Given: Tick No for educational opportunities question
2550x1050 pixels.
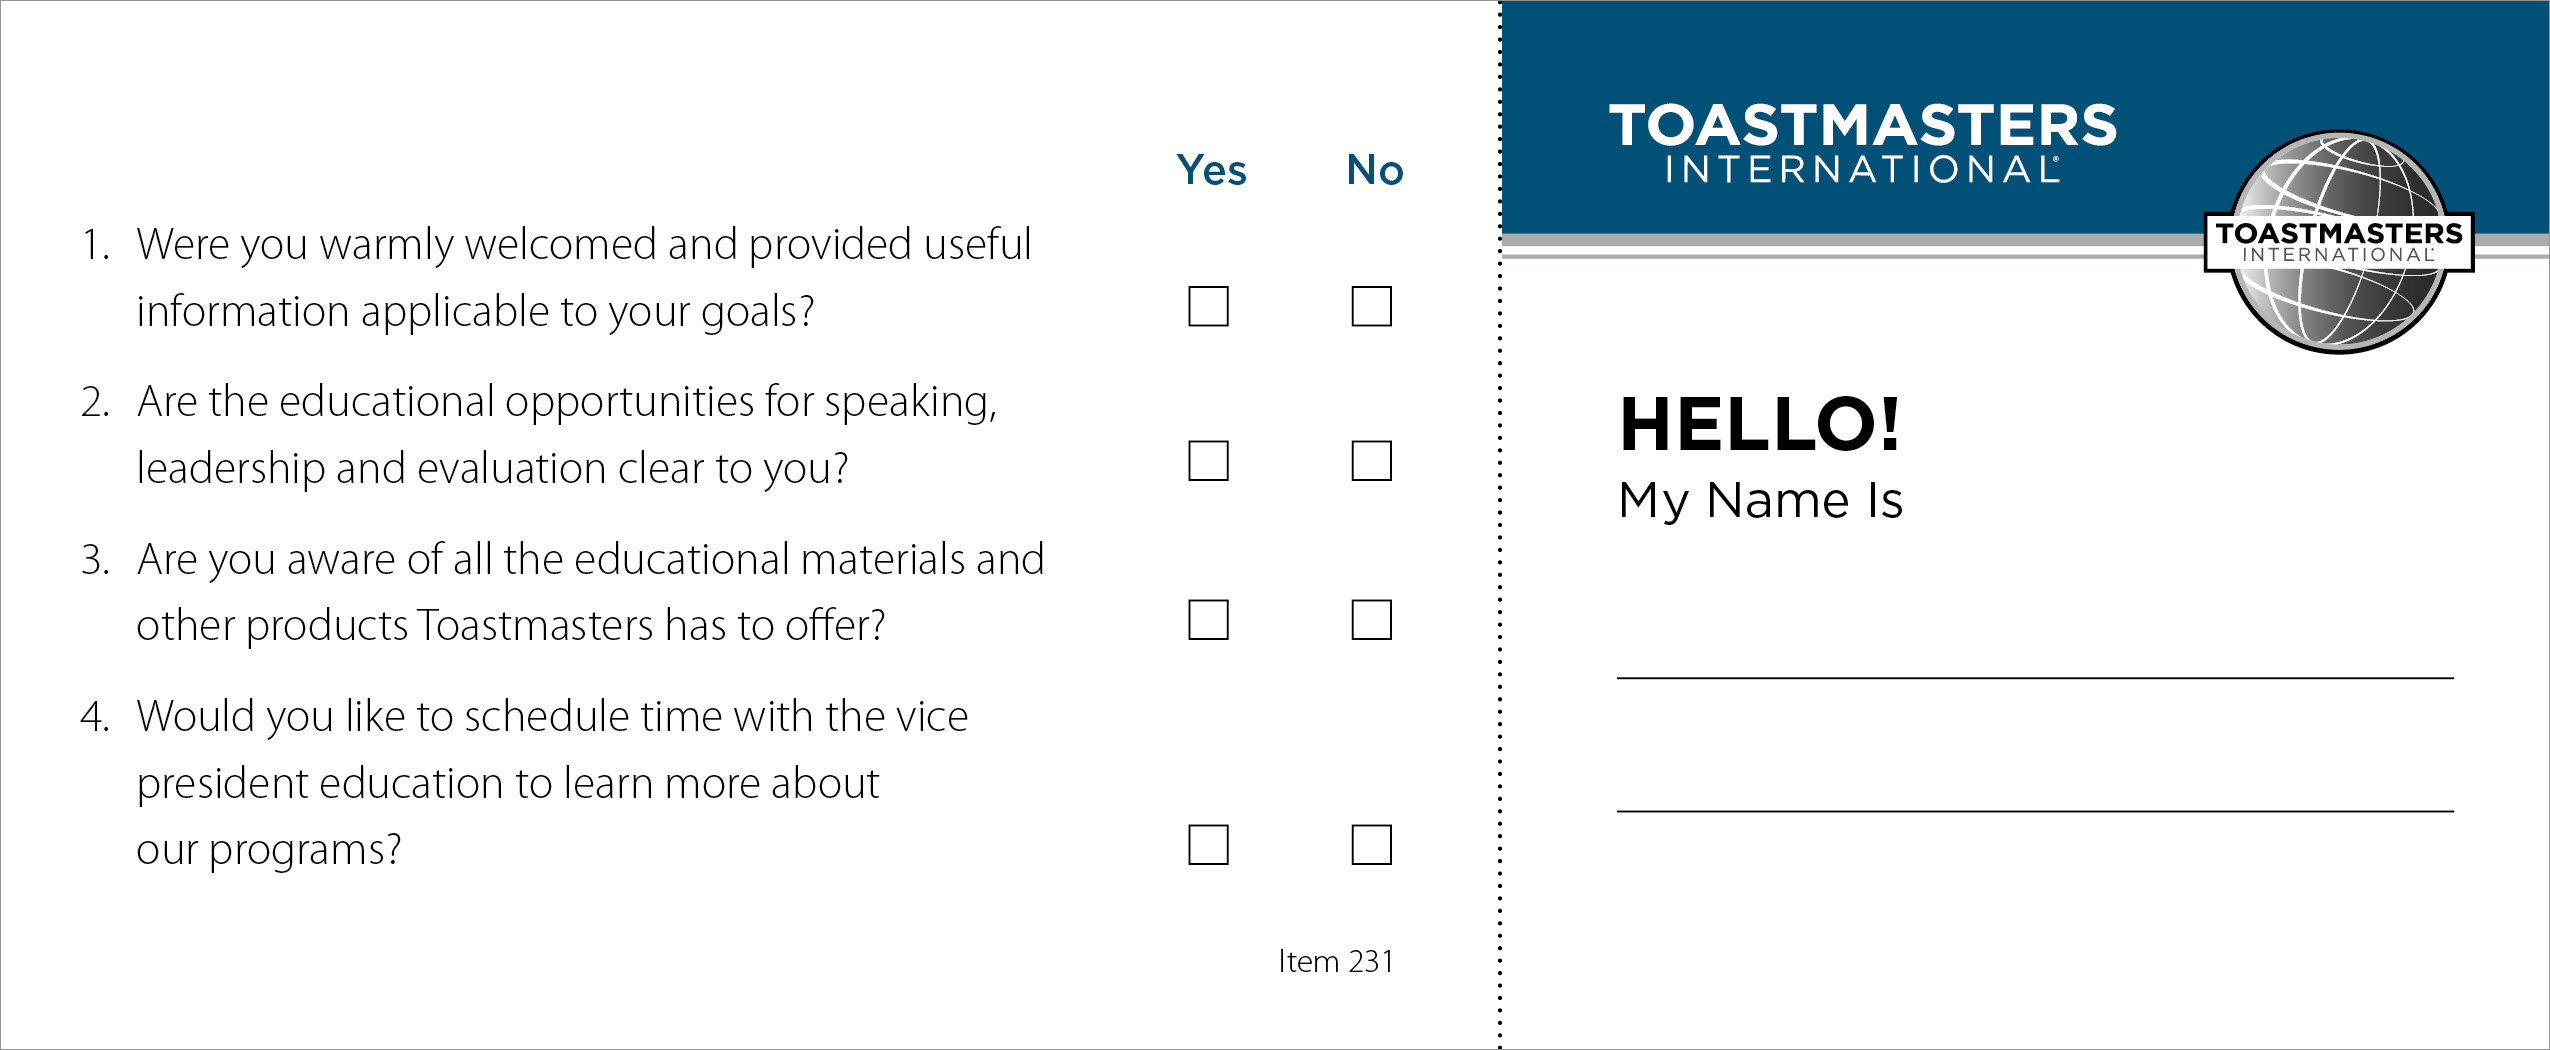Looking at the screenshot, I should (x=1371, y=461).
